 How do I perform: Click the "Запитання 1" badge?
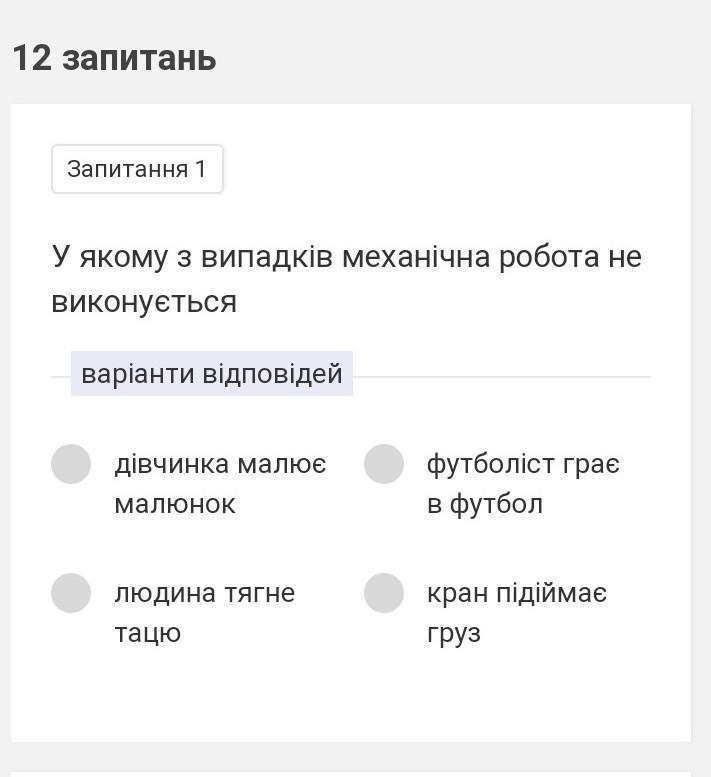[137, 169]
